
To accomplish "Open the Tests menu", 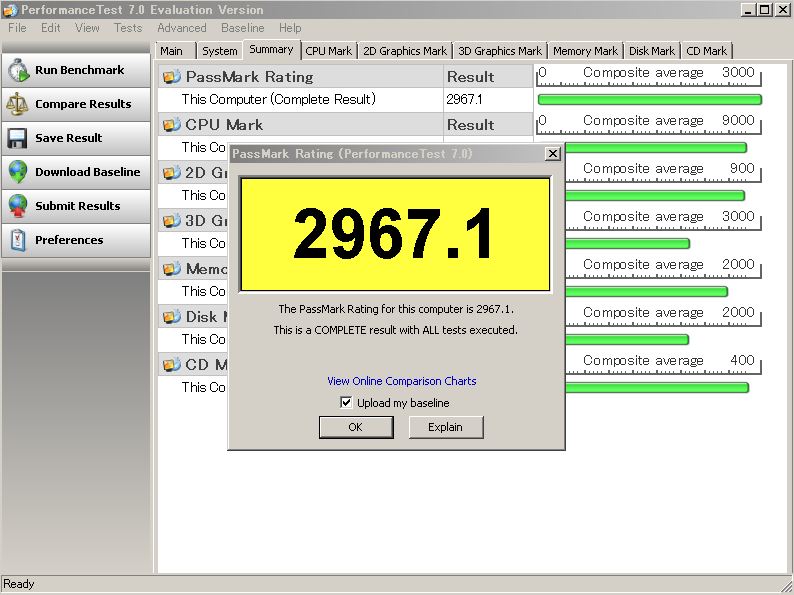I will coord(128,28).
